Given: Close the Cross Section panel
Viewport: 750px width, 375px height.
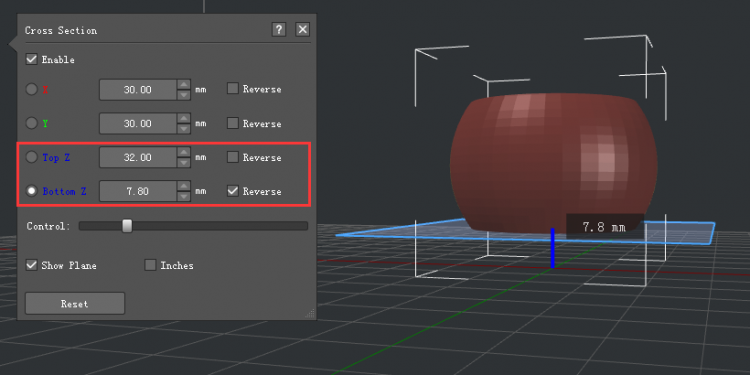Looking at the screenshot, I should (x=302, y=30).
